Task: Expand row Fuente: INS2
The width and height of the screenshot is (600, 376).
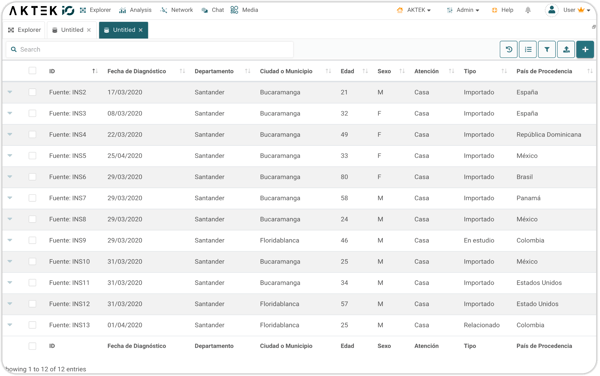Action: click(10, 92)
